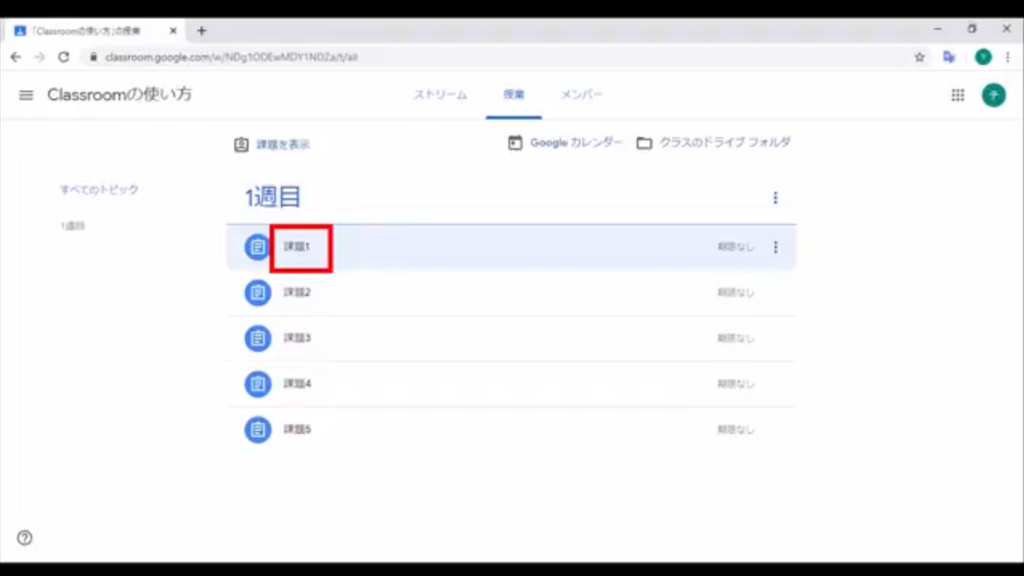Click the Classroomの使い方 class title
The width and height of the screenshot is (1024, 576).
120,95
